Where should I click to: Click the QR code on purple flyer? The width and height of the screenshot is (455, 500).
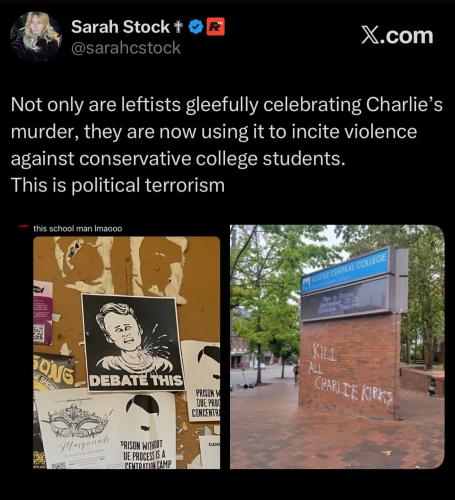(39, 334)
